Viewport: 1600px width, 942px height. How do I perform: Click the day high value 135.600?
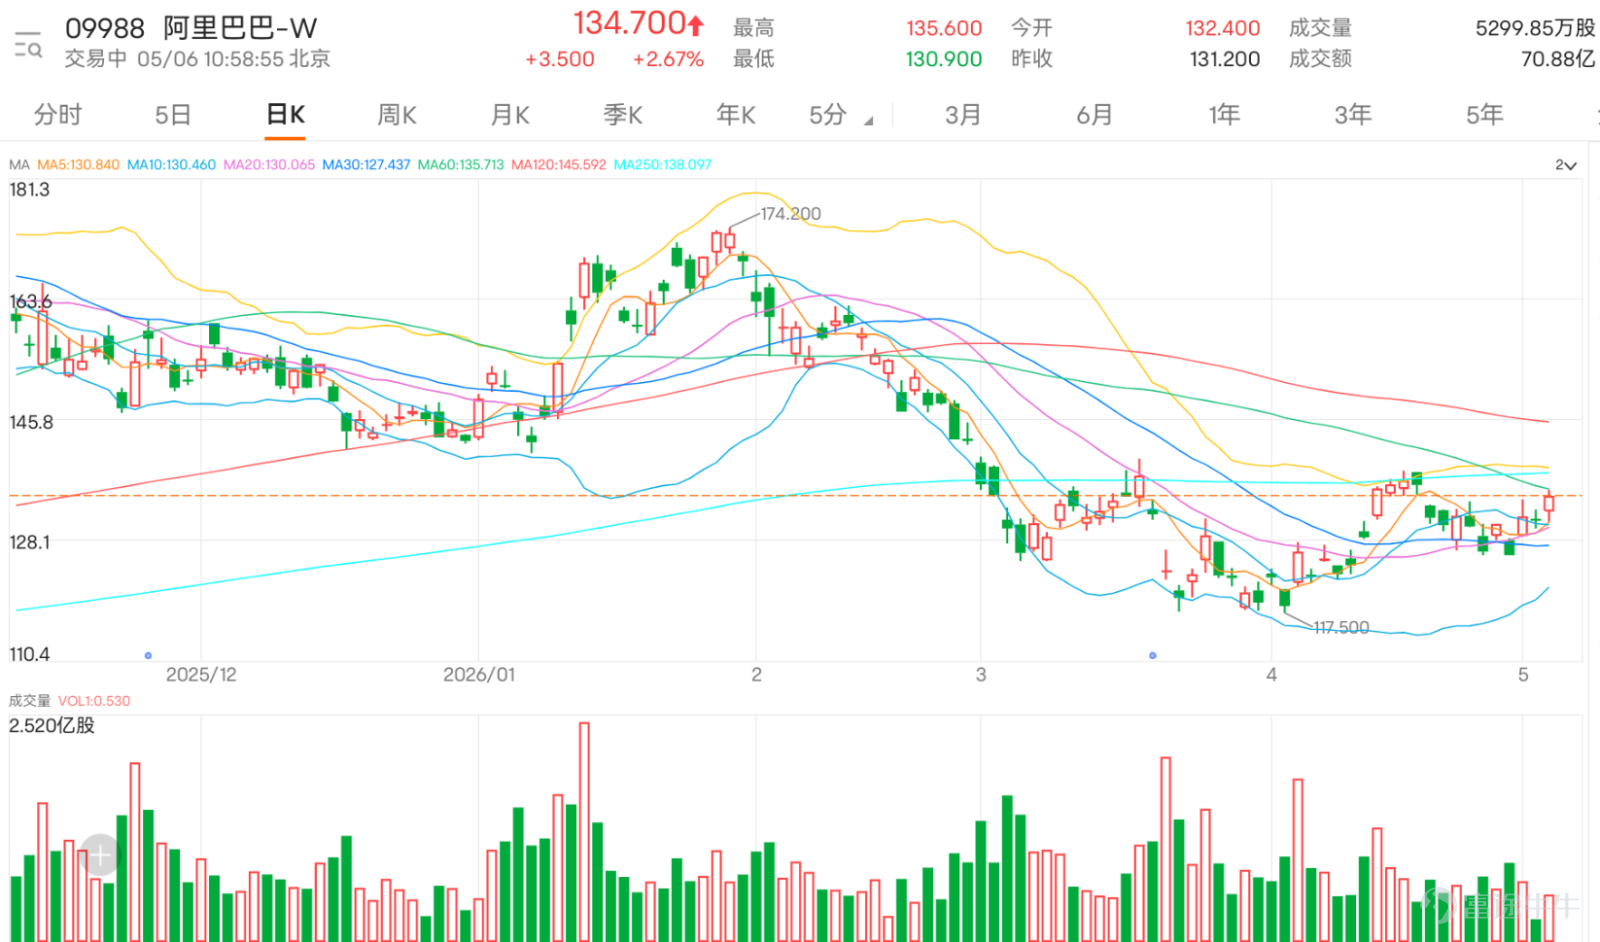tap(944, 28)
